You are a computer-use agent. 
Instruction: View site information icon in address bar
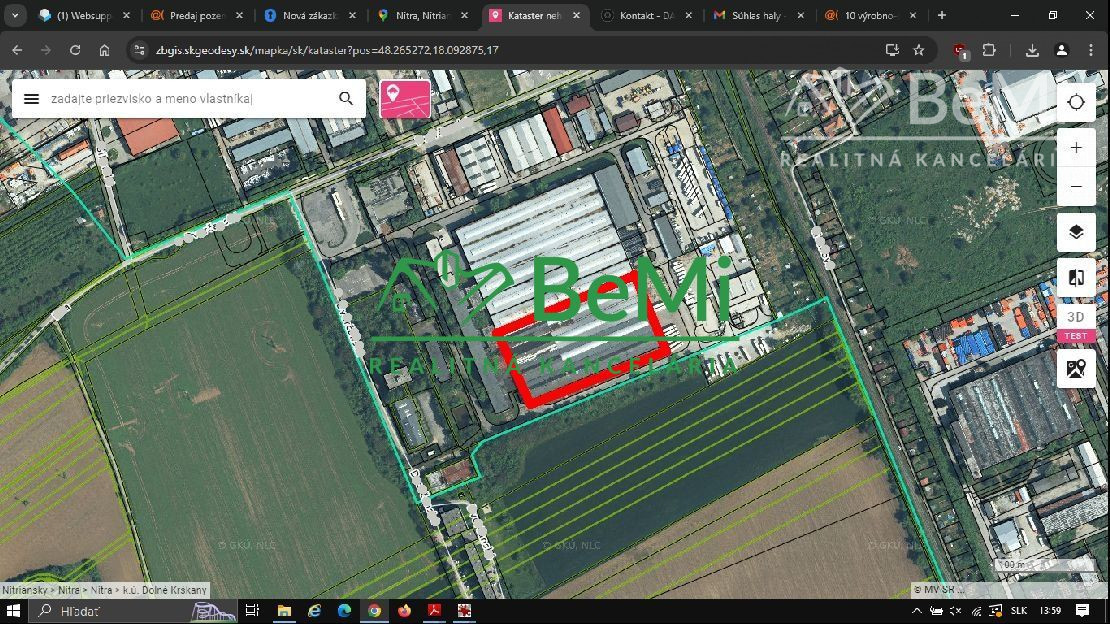click(139, 50)
